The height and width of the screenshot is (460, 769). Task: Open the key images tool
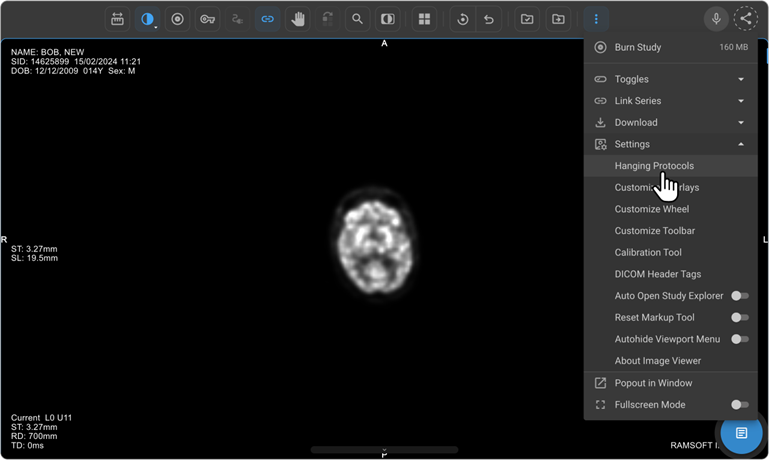207,19
